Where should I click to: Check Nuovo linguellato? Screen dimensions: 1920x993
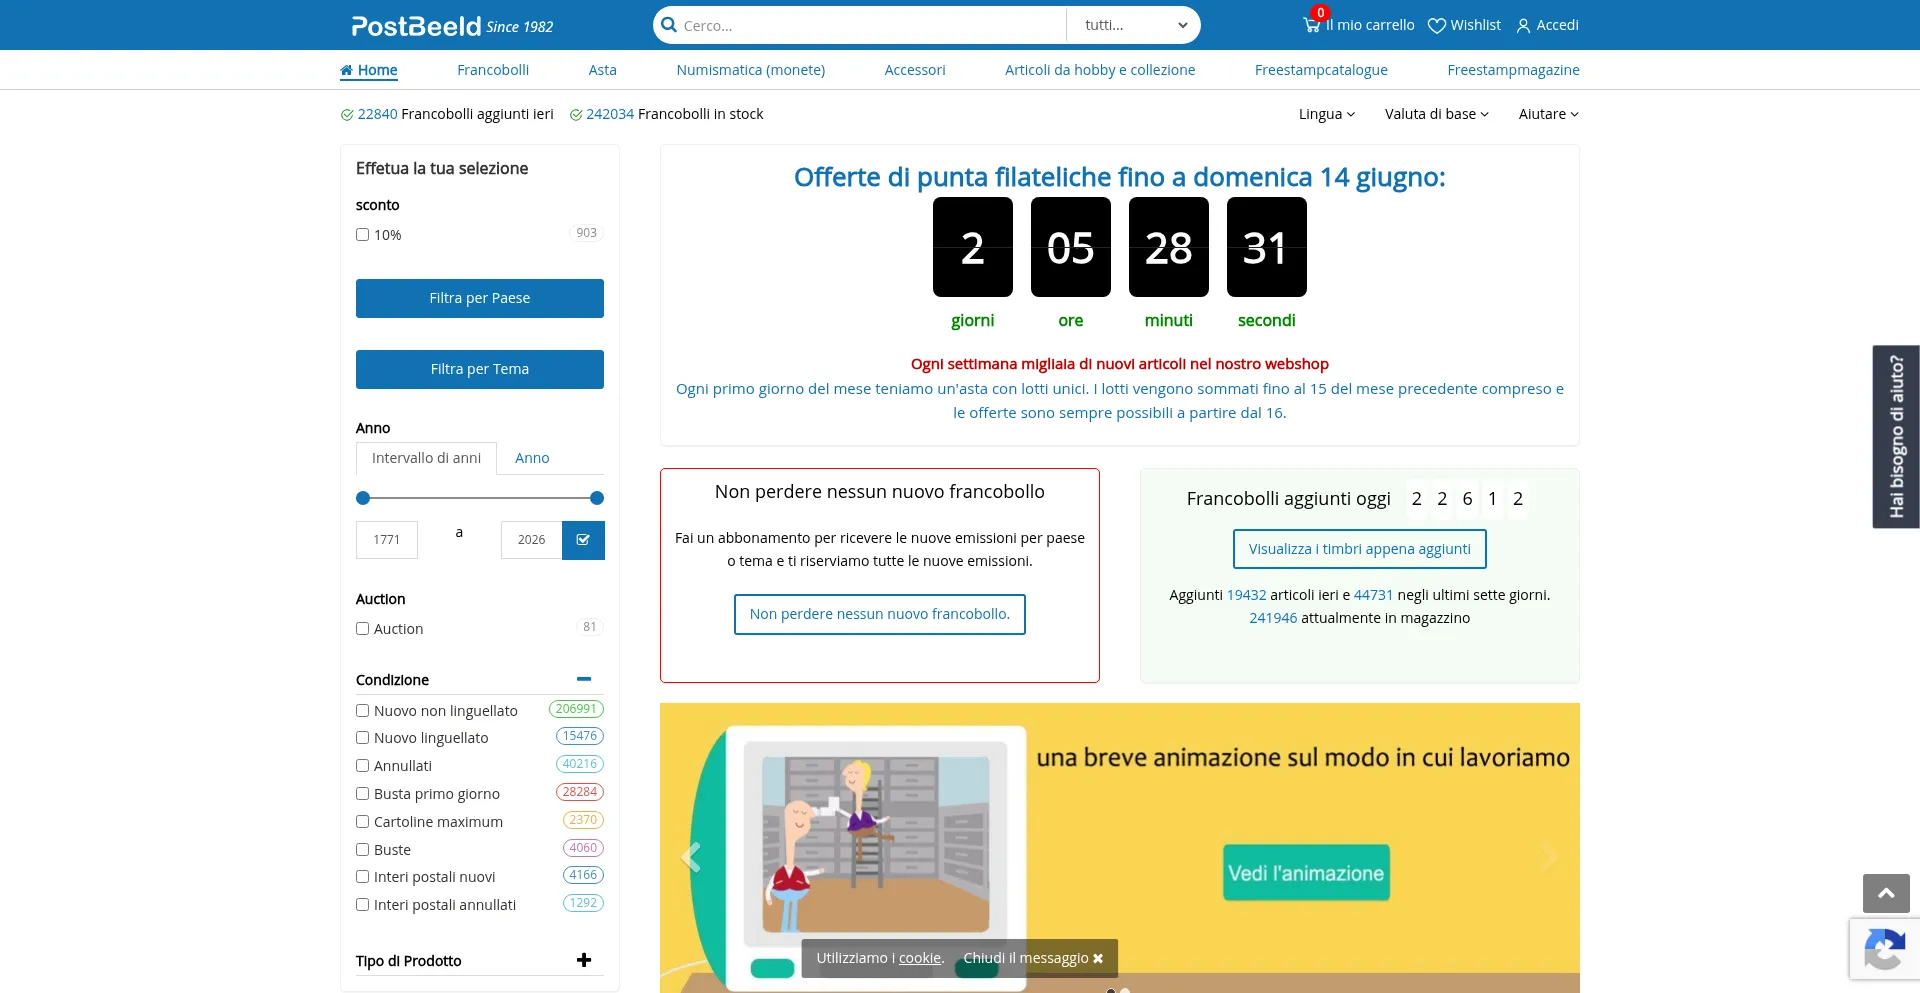click(362, 738)
